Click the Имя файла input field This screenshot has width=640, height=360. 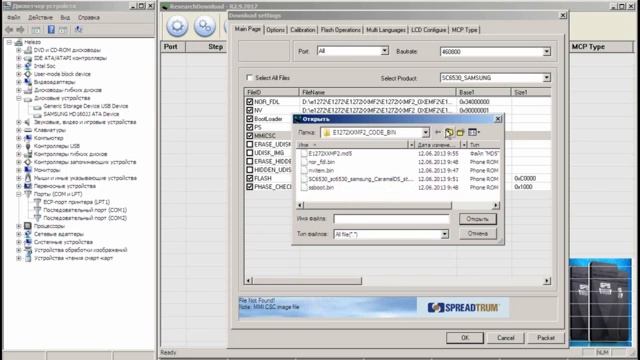(391, 219)
